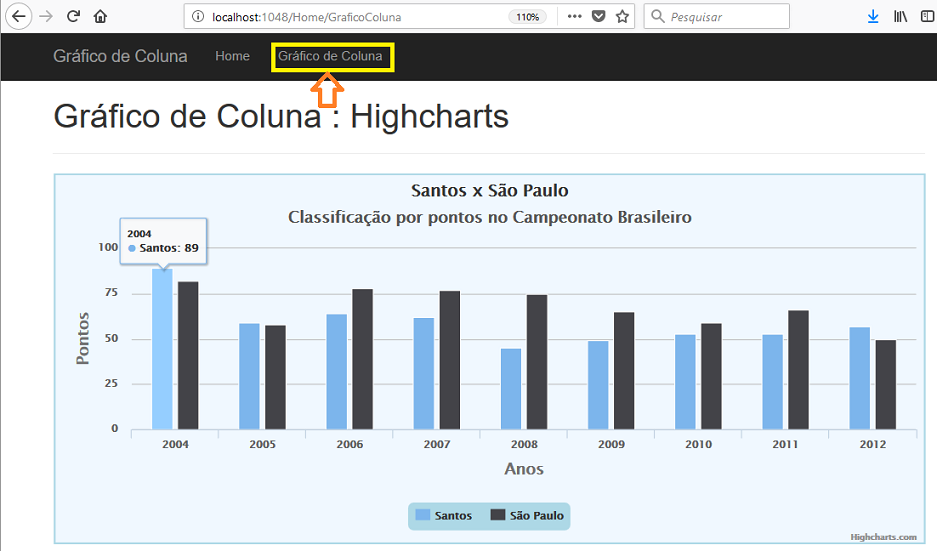Viewport: 937px width, 551px height.
Task: Open the browser home page icon
Action: coord(100,16)
